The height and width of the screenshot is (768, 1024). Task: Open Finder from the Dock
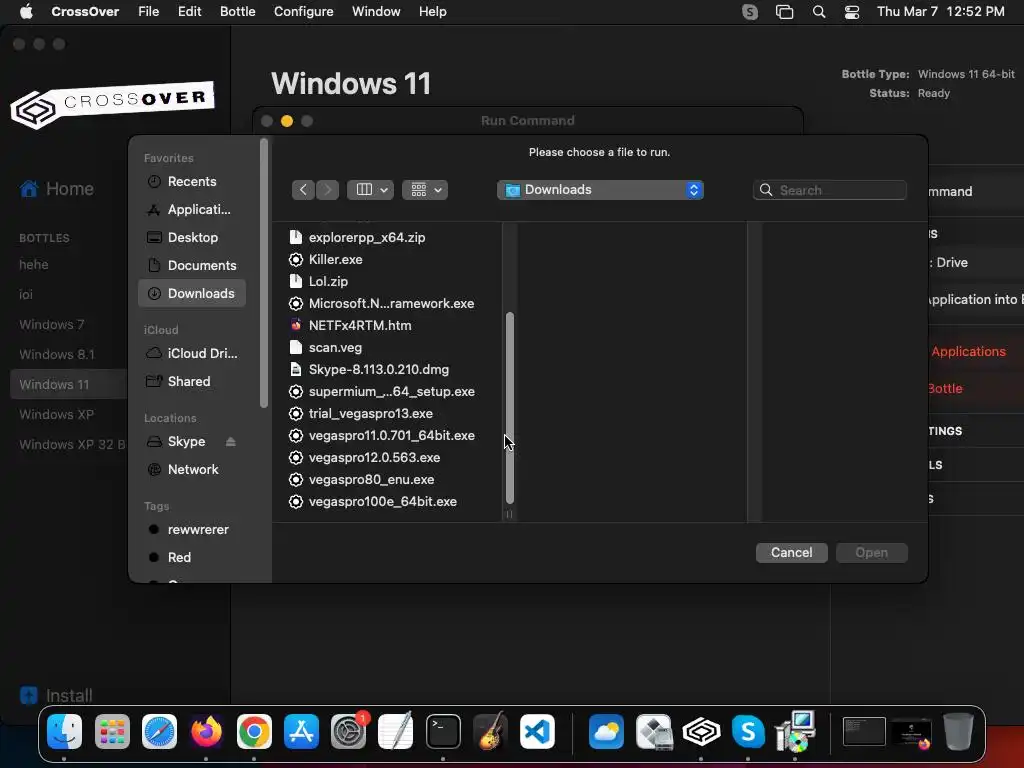click(x=64, y=731)
